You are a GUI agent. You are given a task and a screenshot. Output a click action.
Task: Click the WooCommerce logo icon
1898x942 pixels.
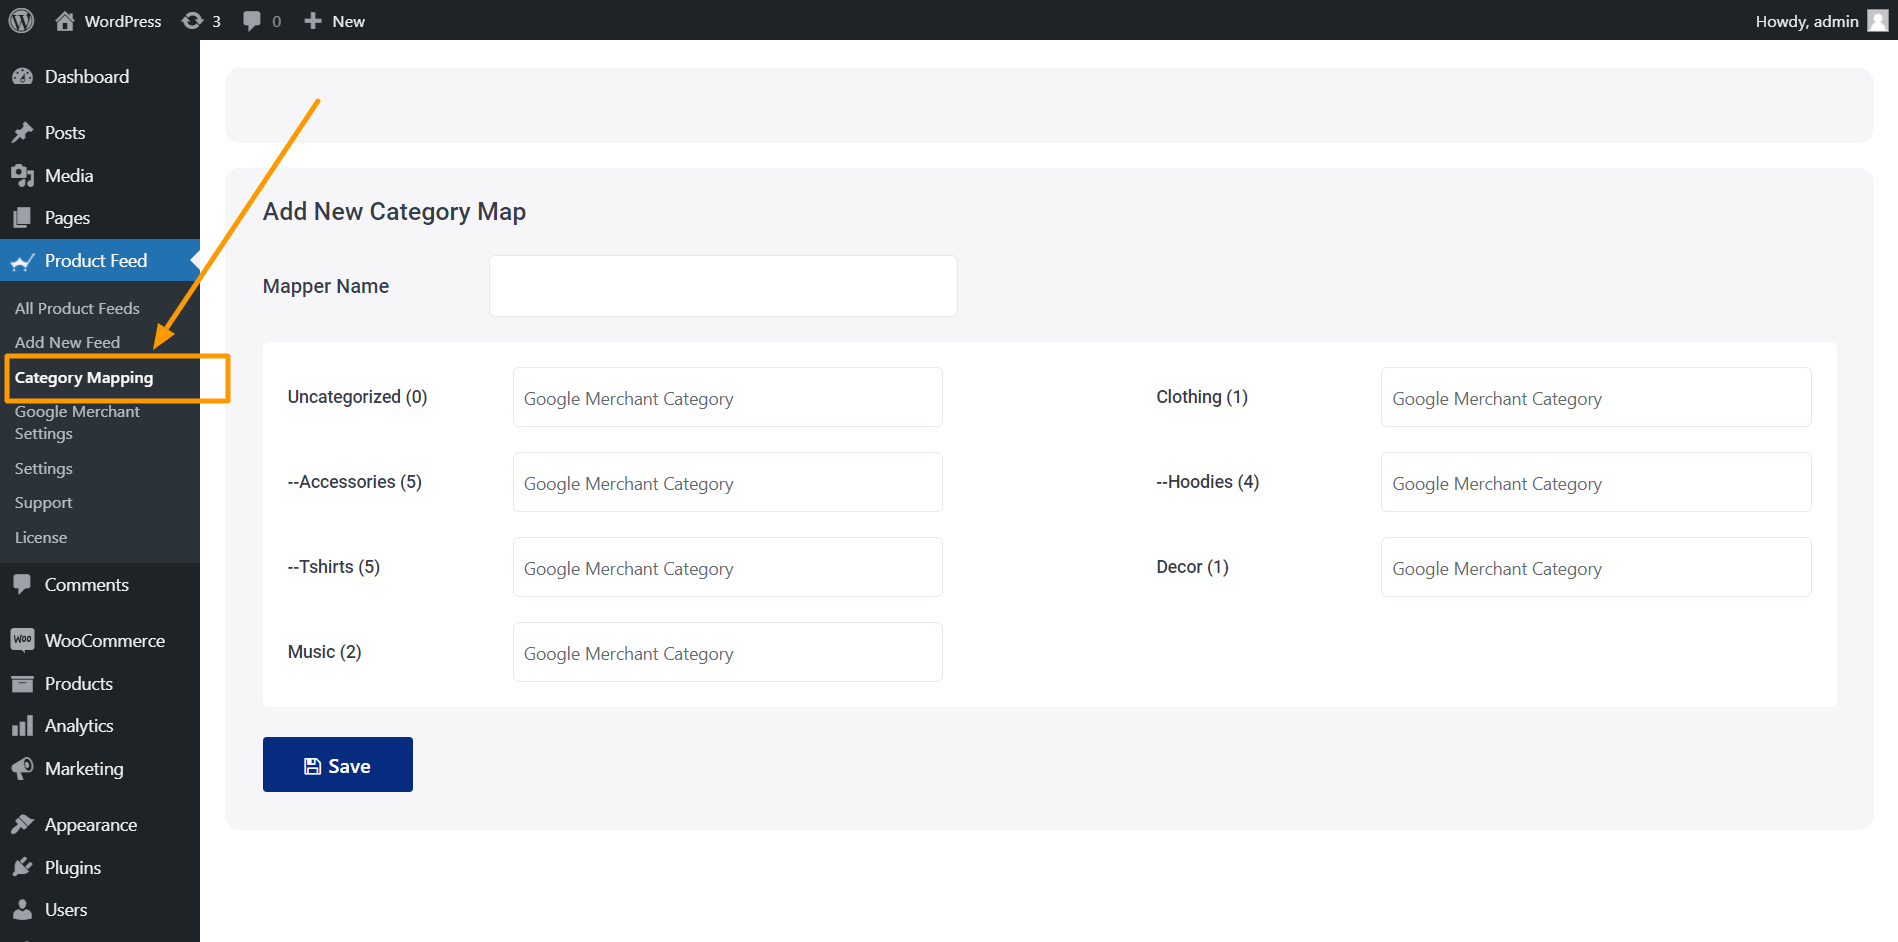tap(22, 640)
